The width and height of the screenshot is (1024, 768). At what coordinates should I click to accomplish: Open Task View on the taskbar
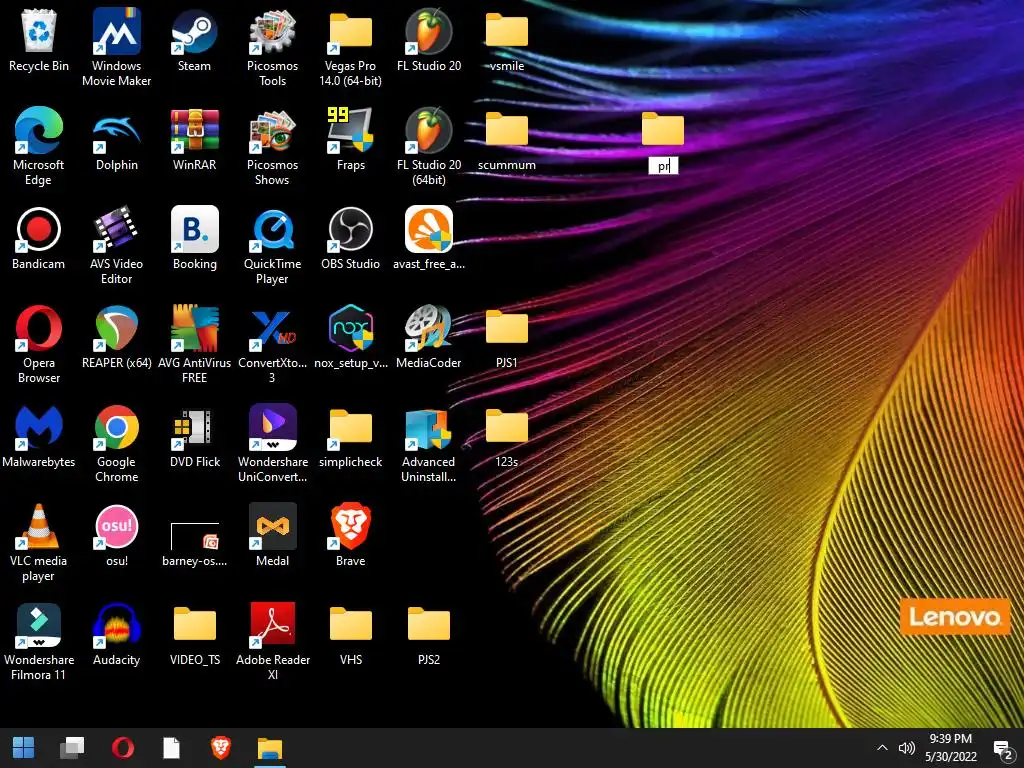click(x=72, y=748)
